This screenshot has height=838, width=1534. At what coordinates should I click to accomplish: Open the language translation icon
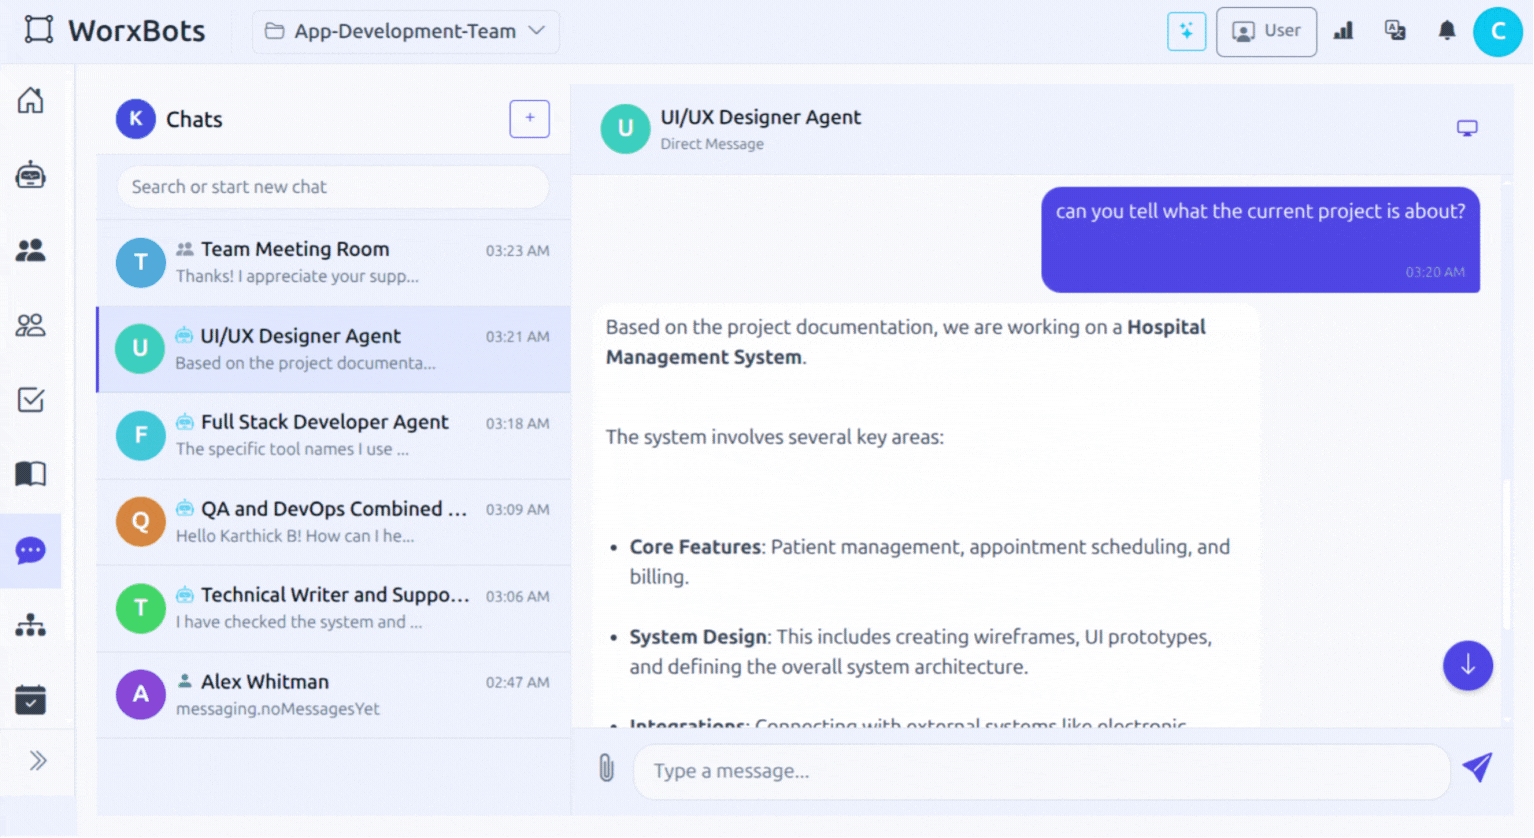point(1395,30)
